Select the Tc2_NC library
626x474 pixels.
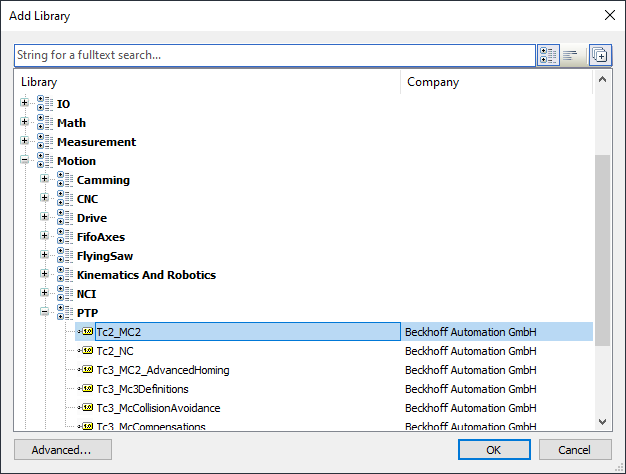click(x=115, y=351)
